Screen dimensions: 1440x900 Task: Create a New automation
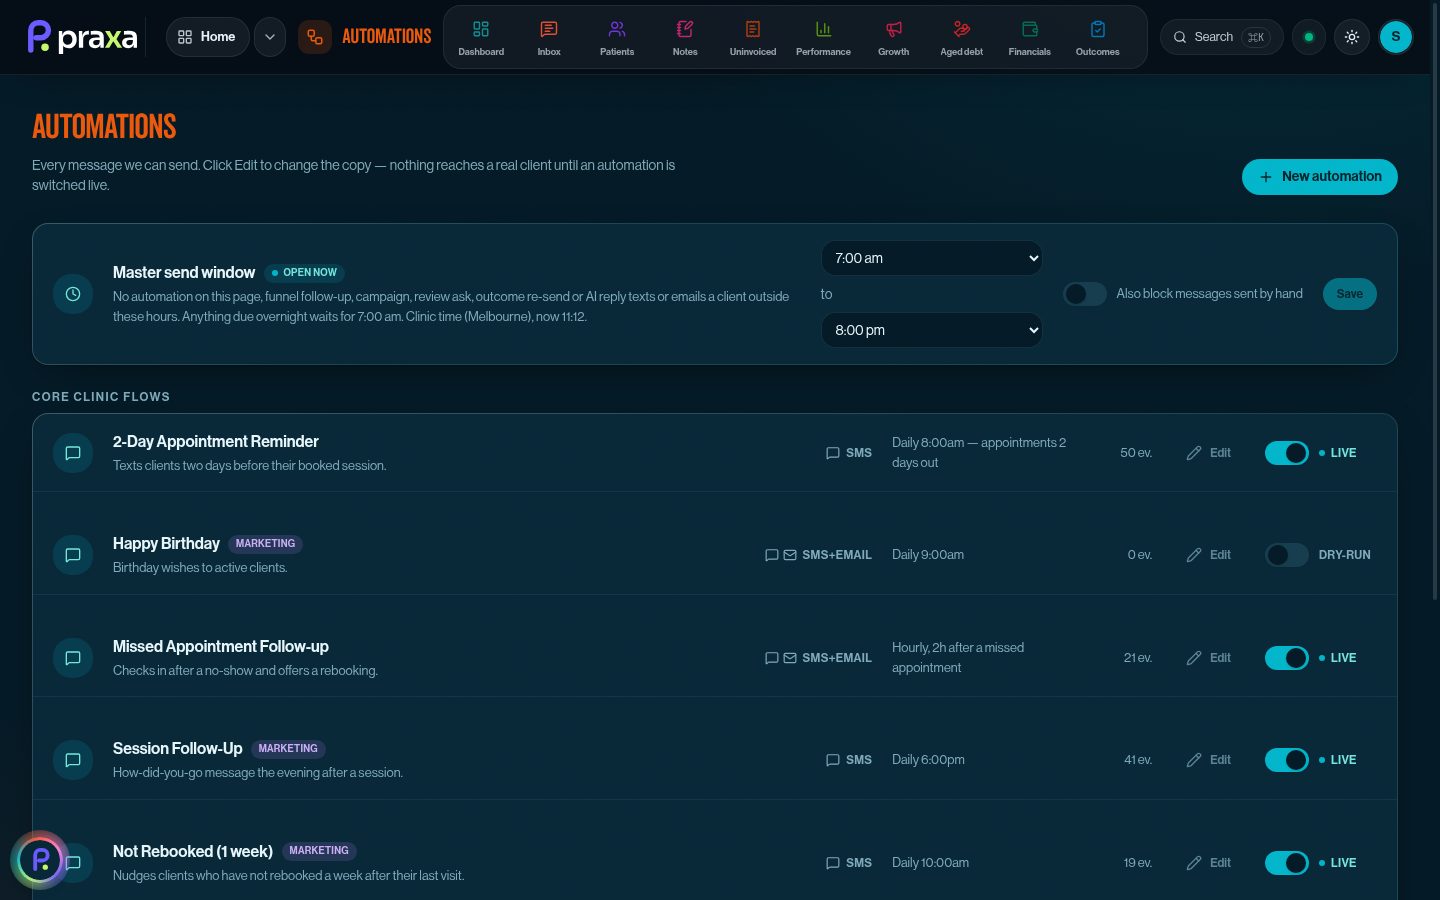[x=1320, y=177]
